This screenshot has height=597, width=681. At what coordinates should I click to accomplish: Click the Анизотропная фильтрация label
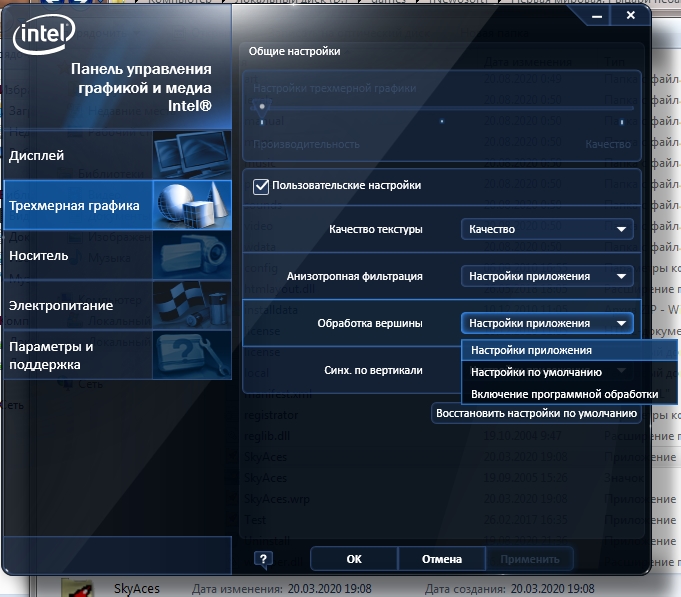pos(354,276)
